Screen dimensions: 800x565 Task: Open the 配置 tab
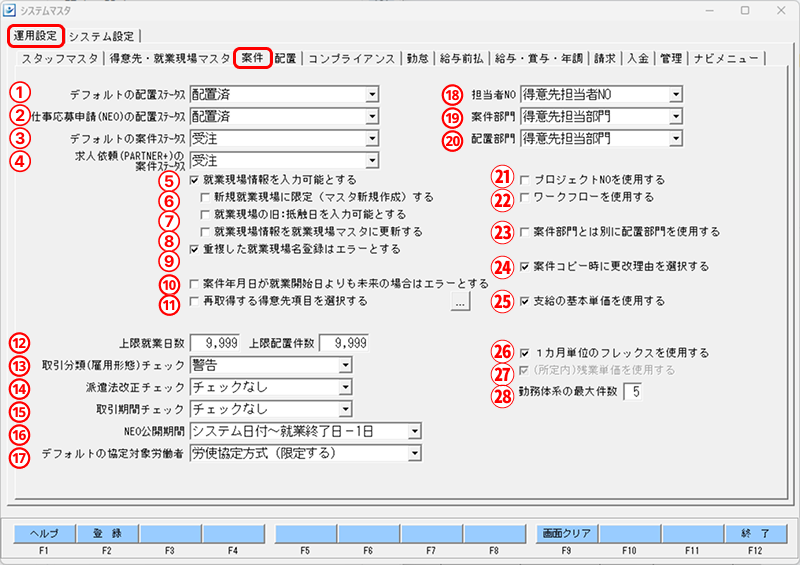pos(285,58)
